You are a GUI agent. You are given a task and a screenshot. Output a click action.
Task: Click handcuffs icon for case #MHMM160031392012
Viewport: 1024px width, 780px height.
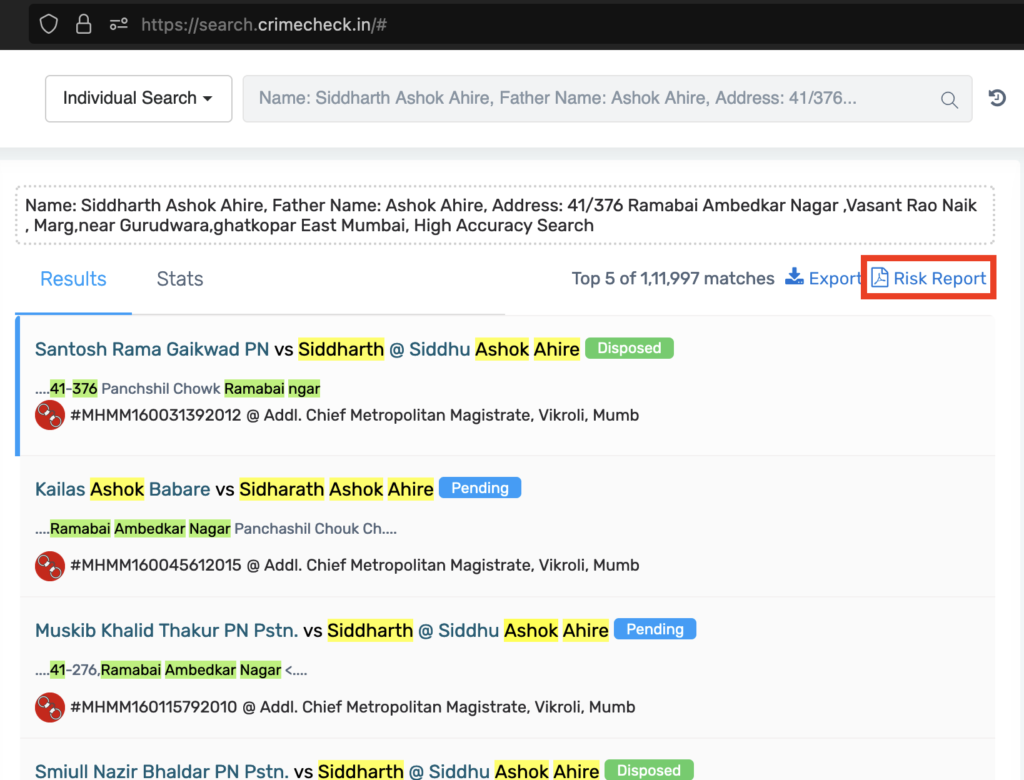click(50, 415)
